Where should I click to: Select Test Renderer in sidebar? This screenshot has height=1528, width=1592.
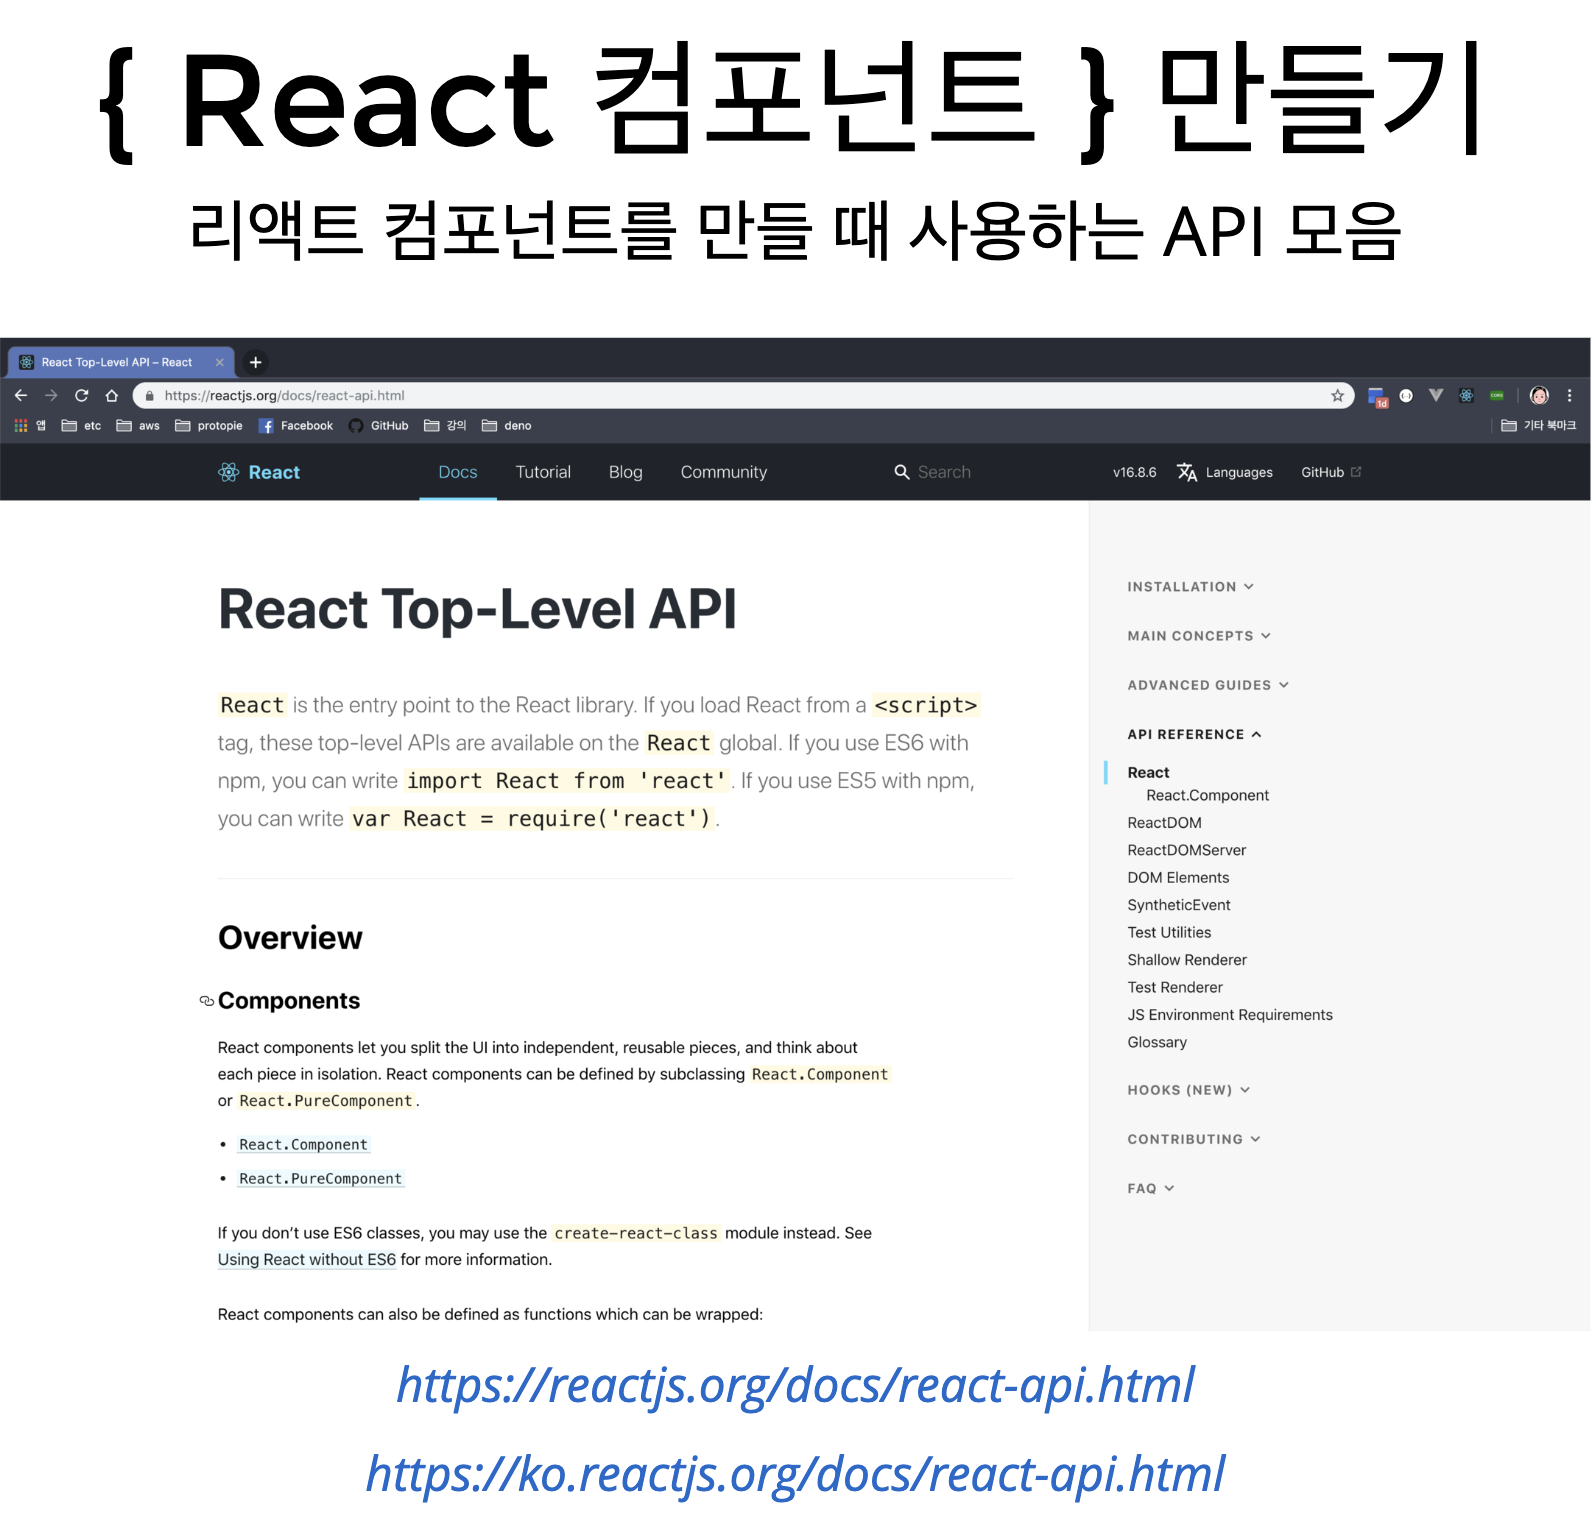point(1175,987)
